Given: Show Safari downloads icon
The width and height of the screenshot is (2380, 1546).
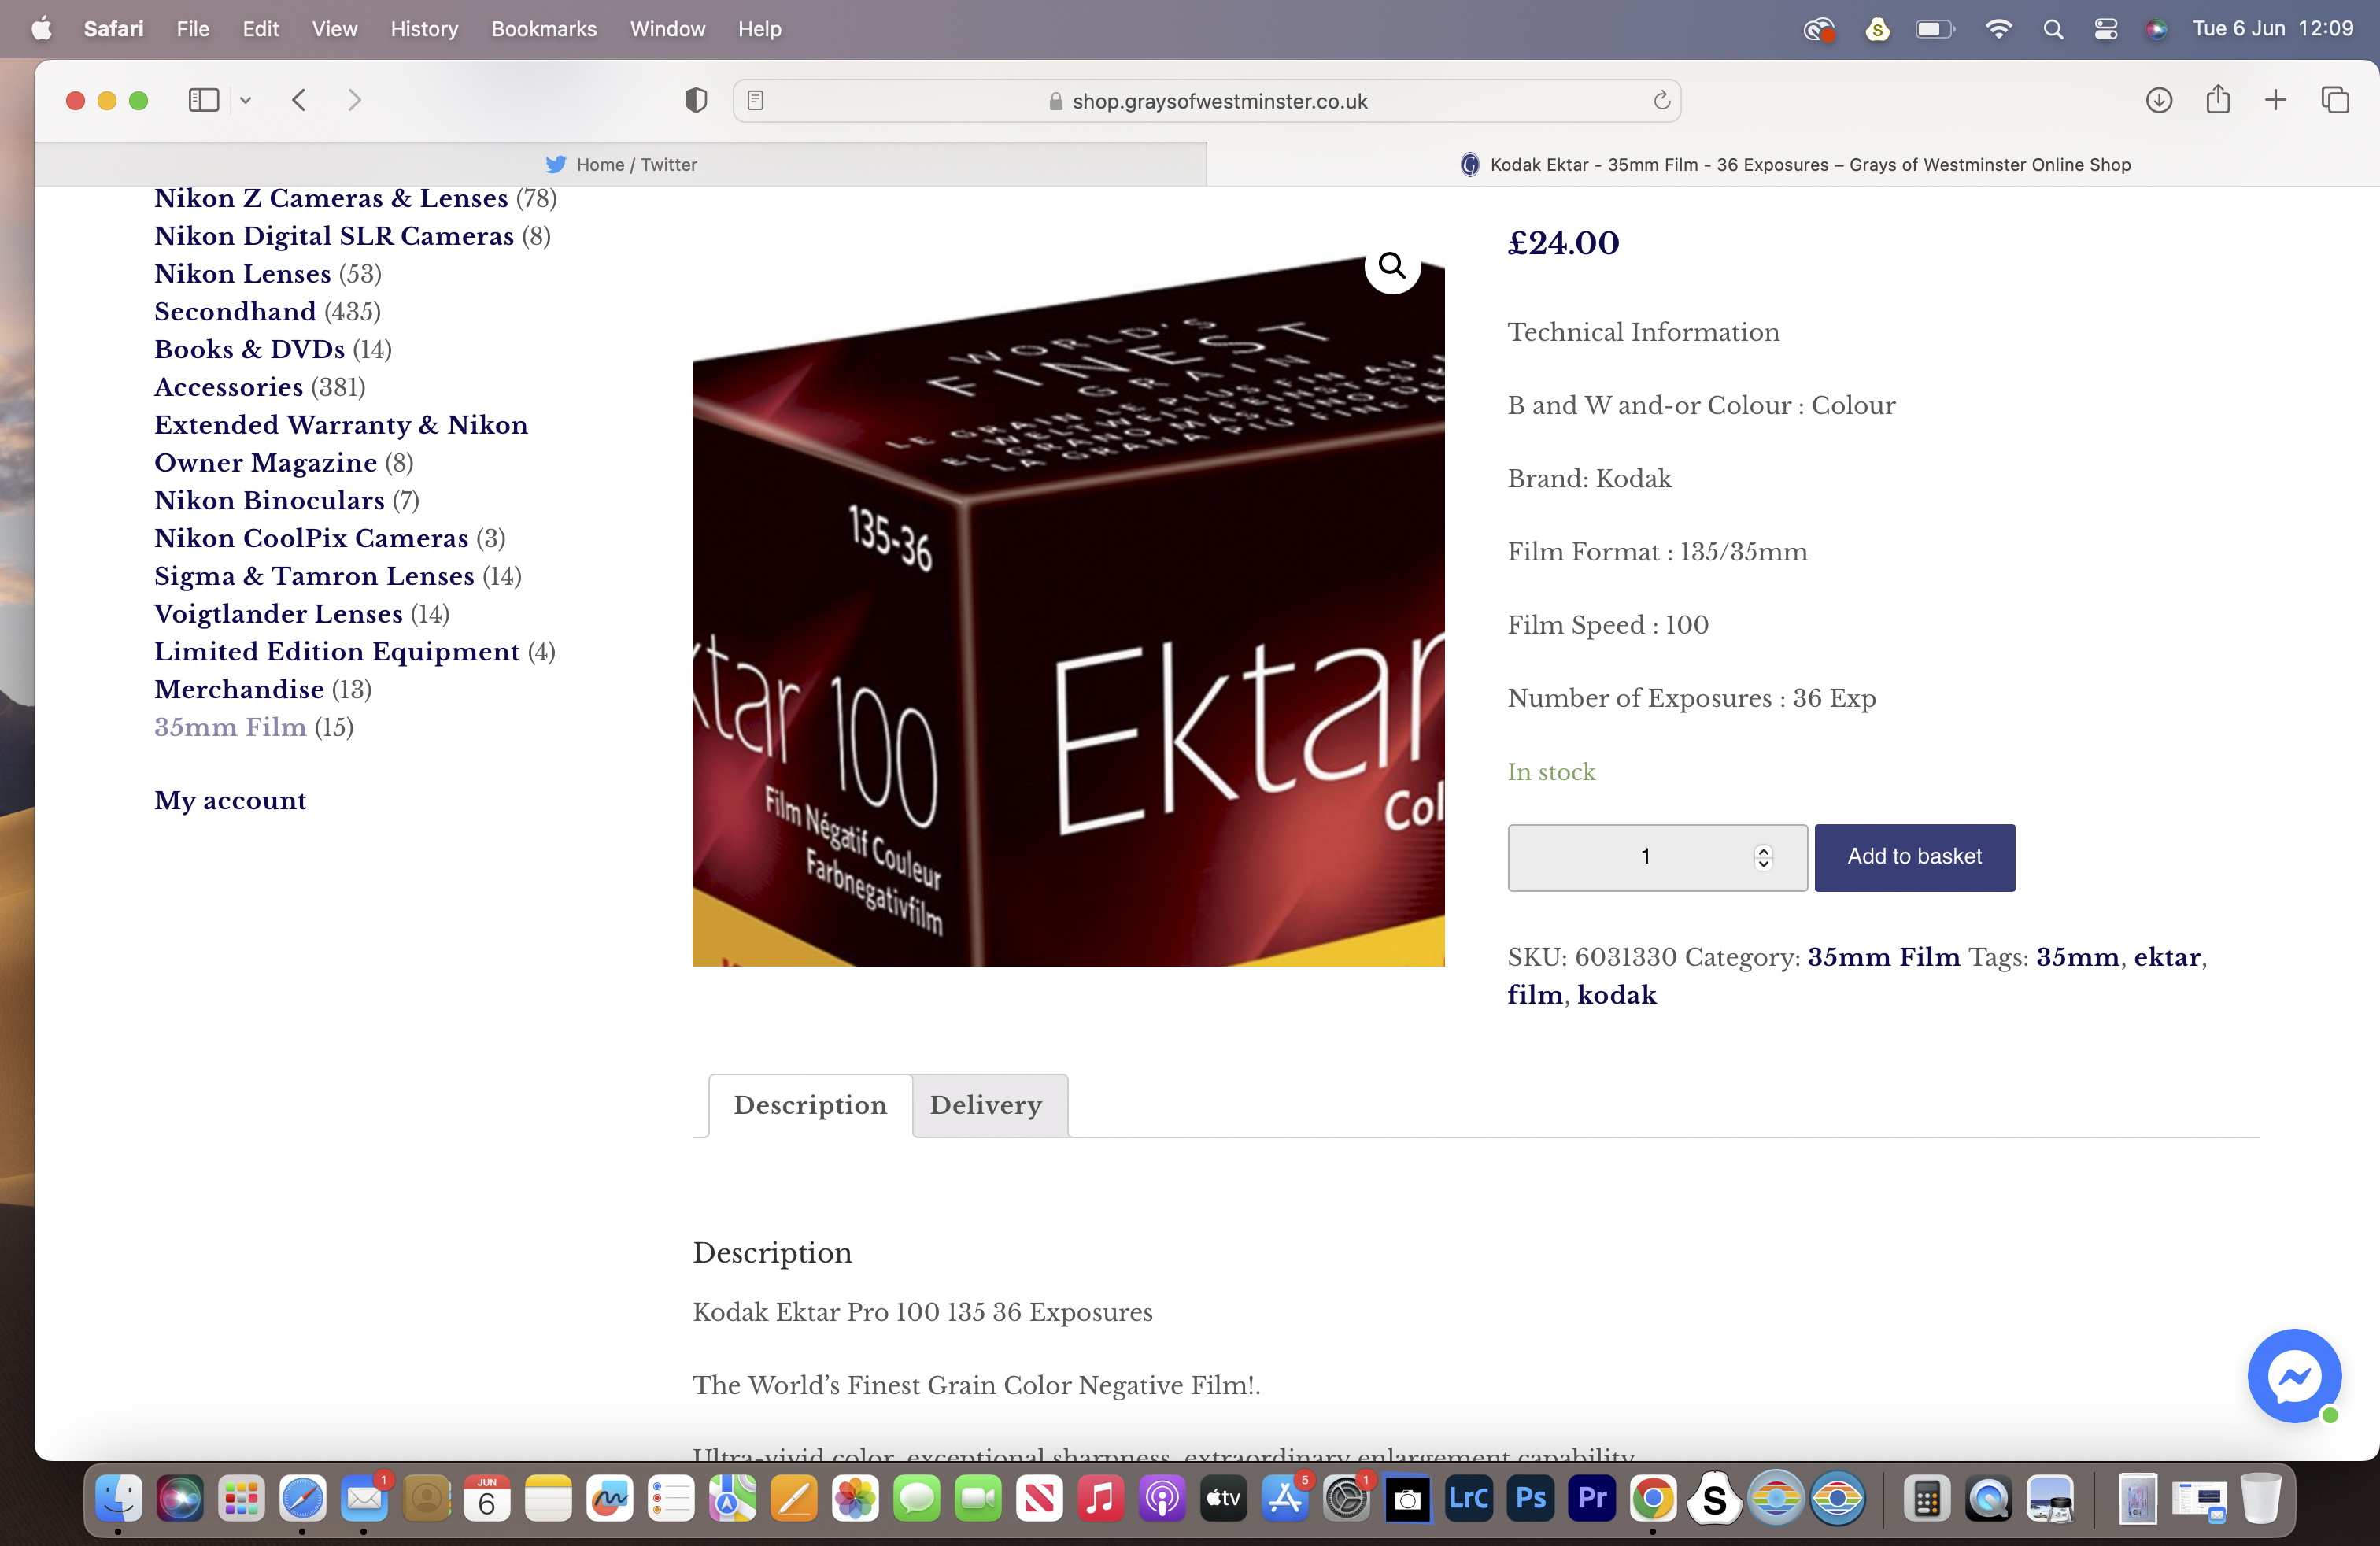Looking at the screenshot, I should click(x=2159, y=100).
